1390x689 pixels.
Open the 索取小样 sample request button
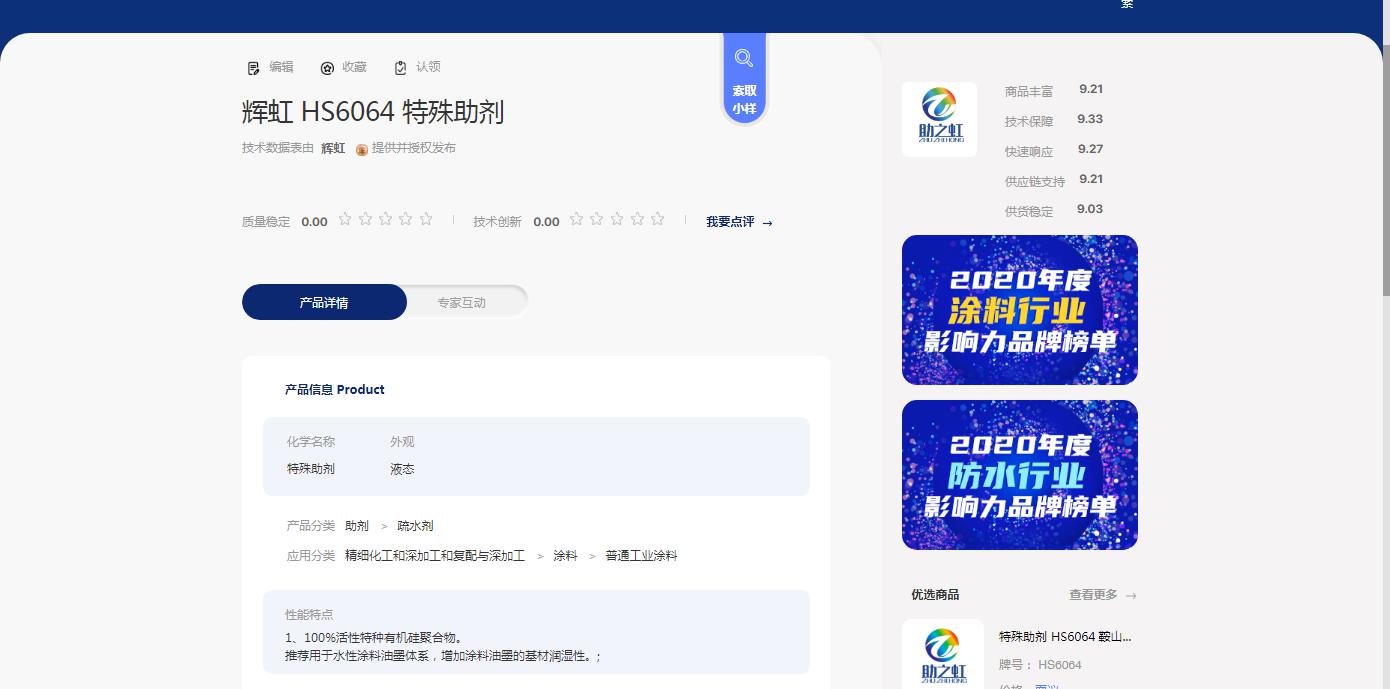pyautogui.click(x=744, y=80)
